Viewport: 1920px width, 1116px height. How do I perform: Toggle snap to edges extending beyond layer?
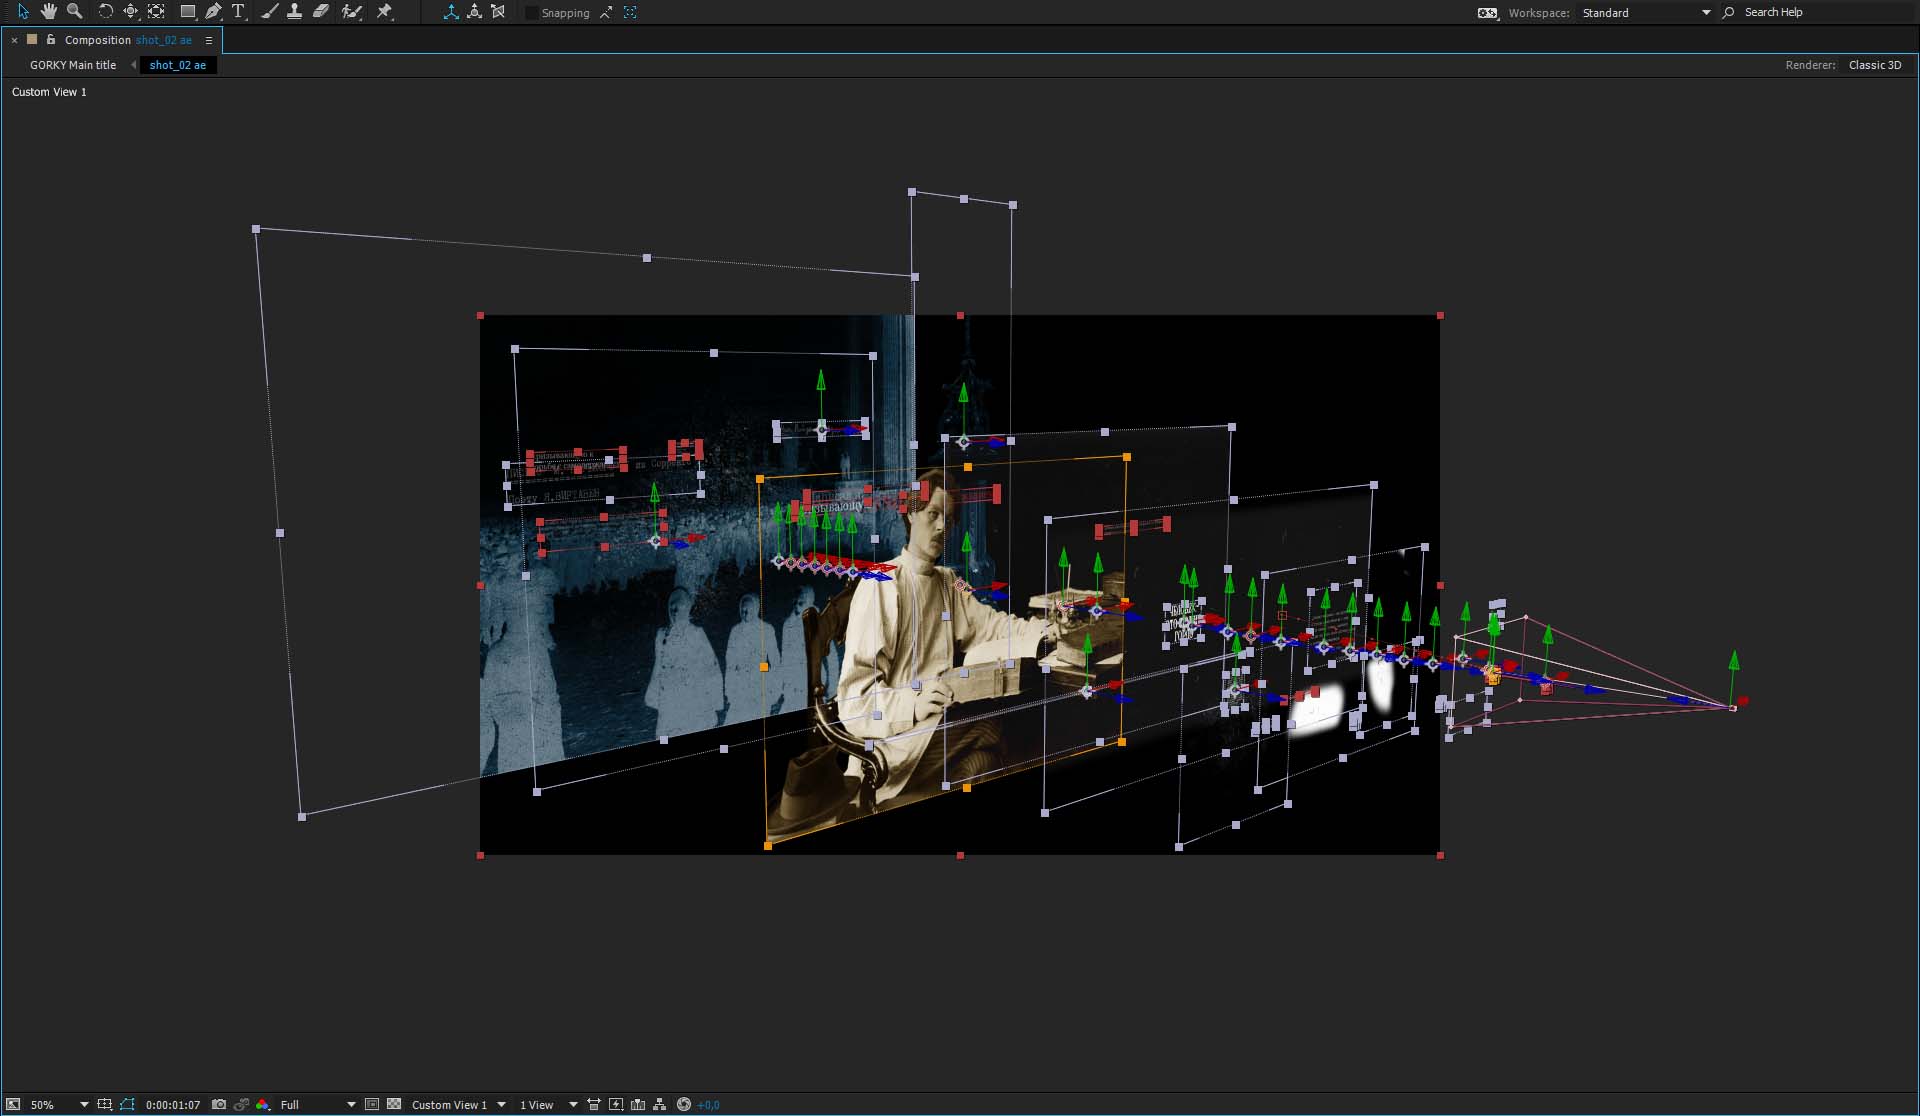point(606,13)
